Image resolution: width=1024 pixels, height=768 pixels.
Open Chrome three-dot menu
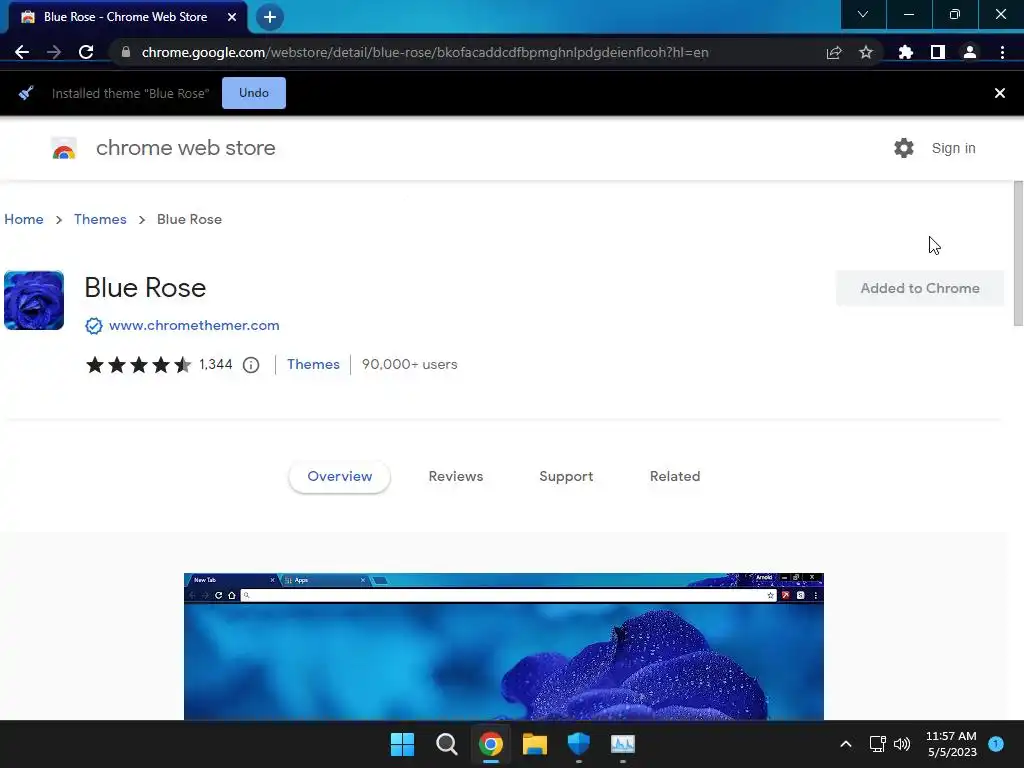point(1002,52)
